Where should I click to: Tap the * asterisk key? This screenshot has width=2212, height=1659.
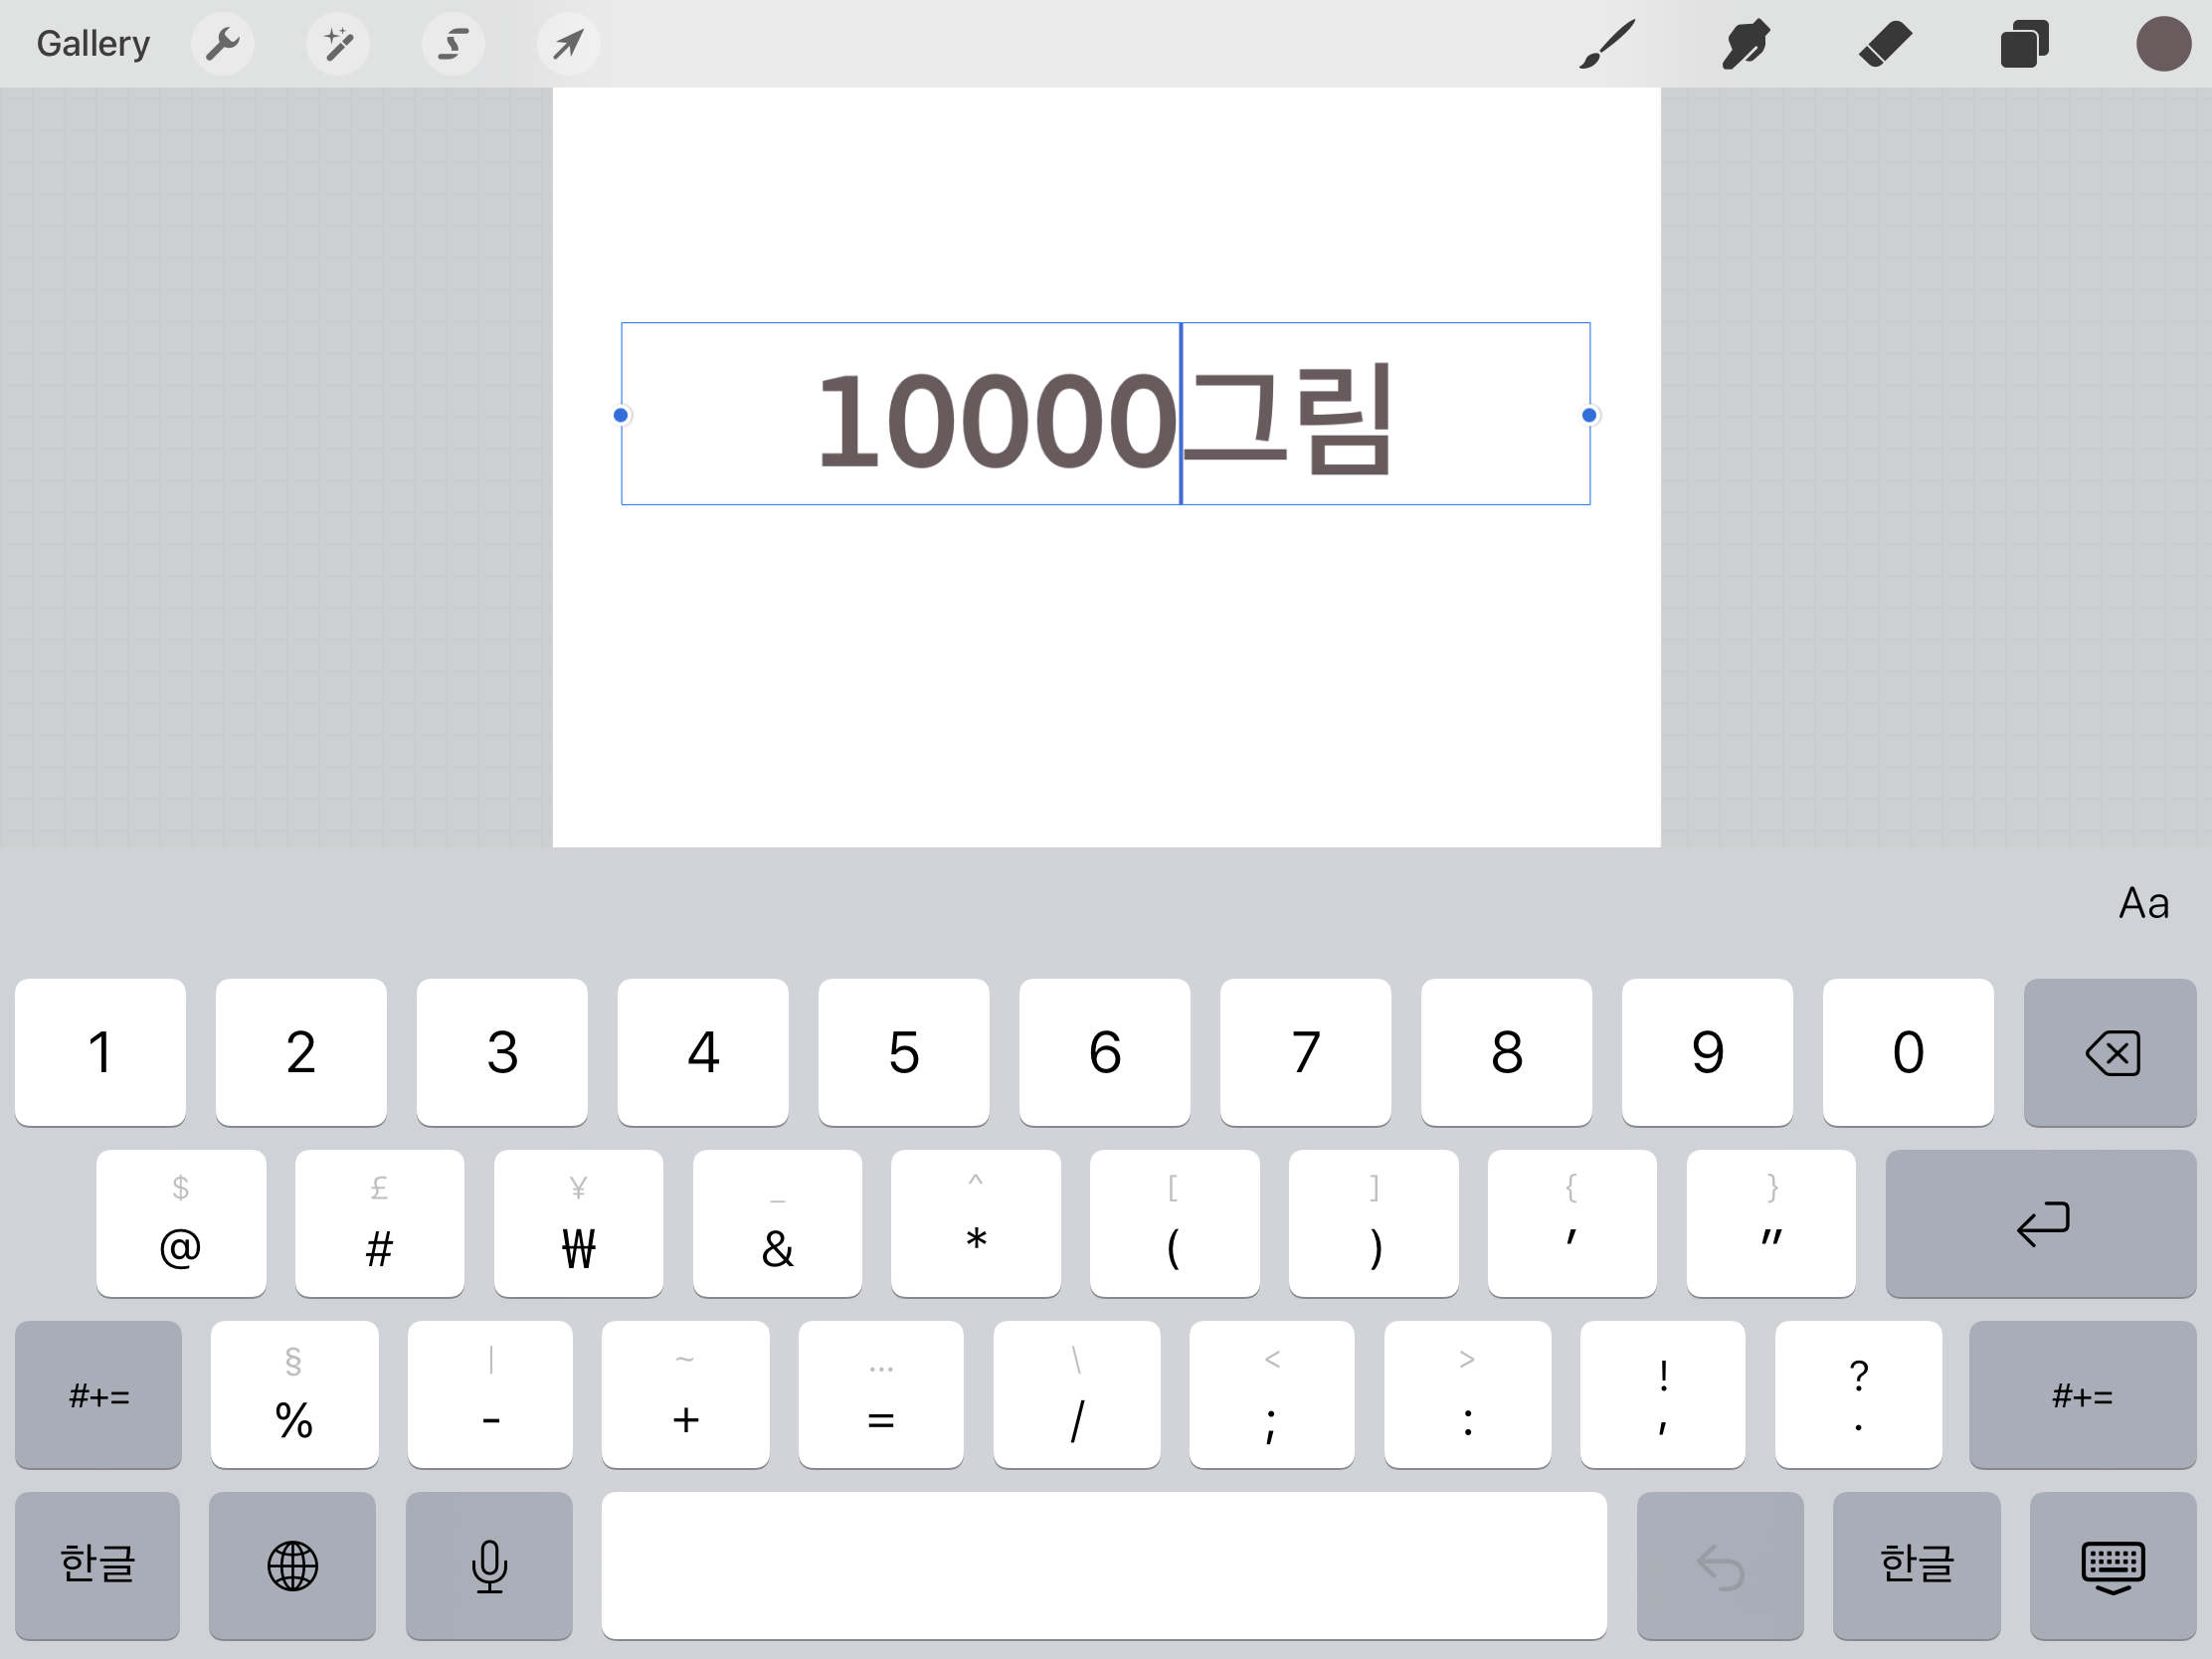(x=976, y=1223)
